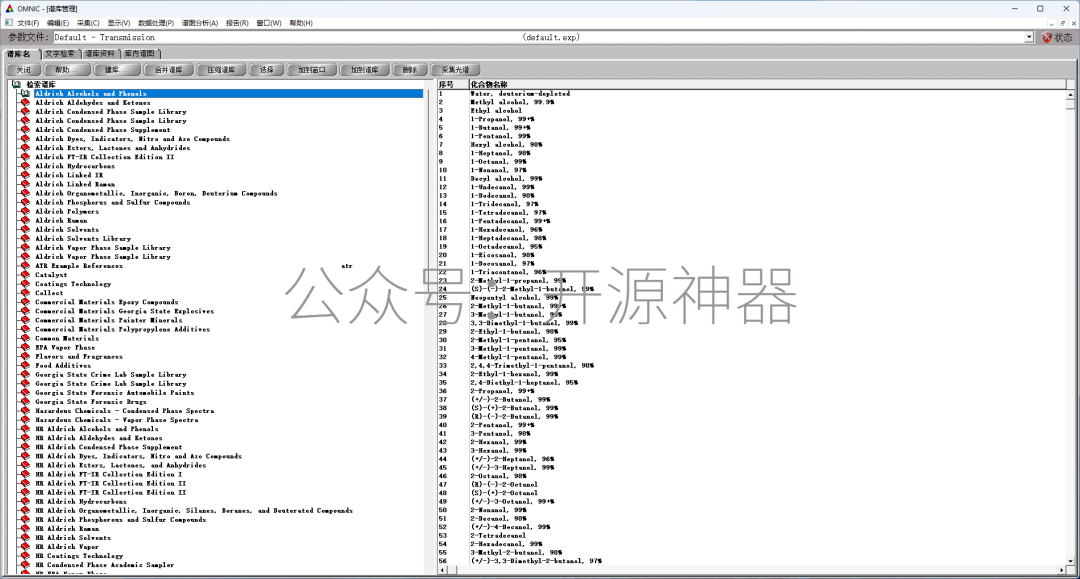Click the book icon next to Aldrich Raman
The image size is (1080, 579).
tap(25, 220)
